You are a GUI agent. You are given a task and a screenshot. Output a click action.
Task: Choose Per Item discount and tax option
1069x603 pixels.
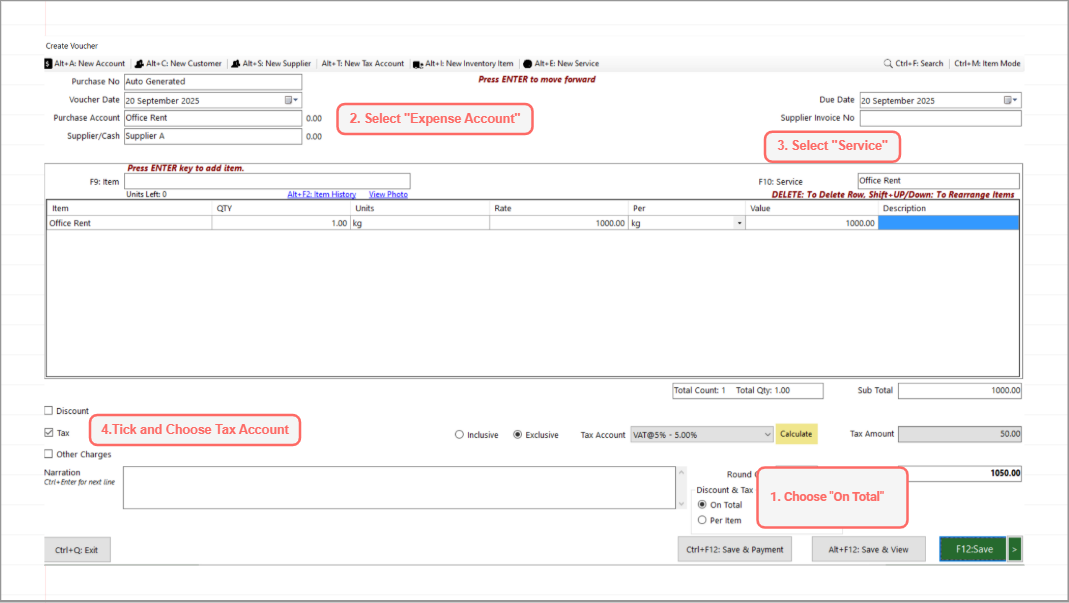[x=702, y=520]
